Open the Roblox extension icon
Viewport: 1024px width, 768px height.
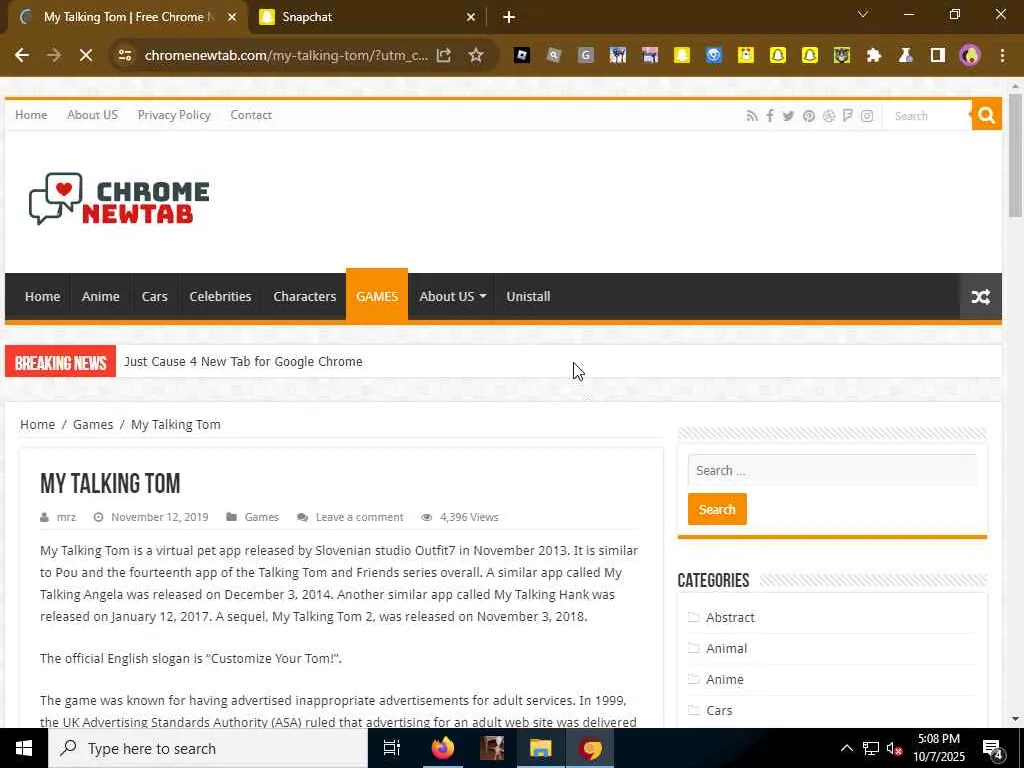click(522, 56)
